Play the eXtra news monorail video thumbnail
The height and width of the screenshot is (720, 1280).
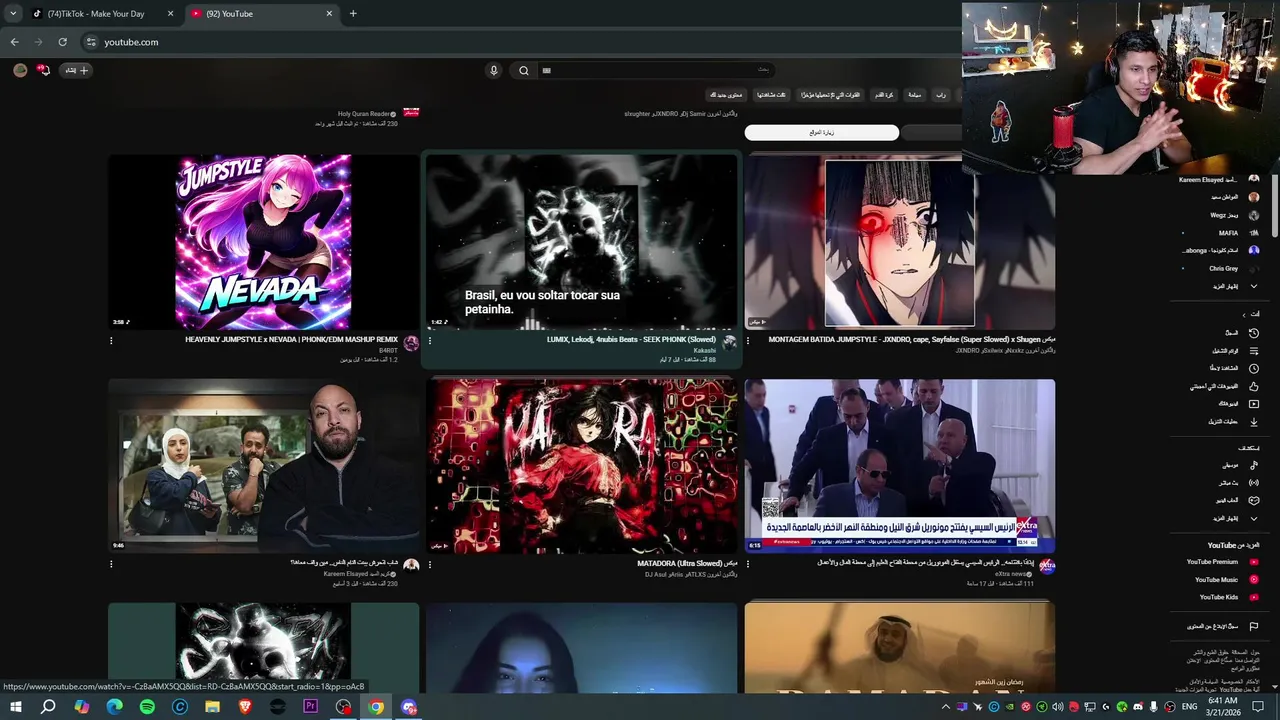[x=899, y=466]
